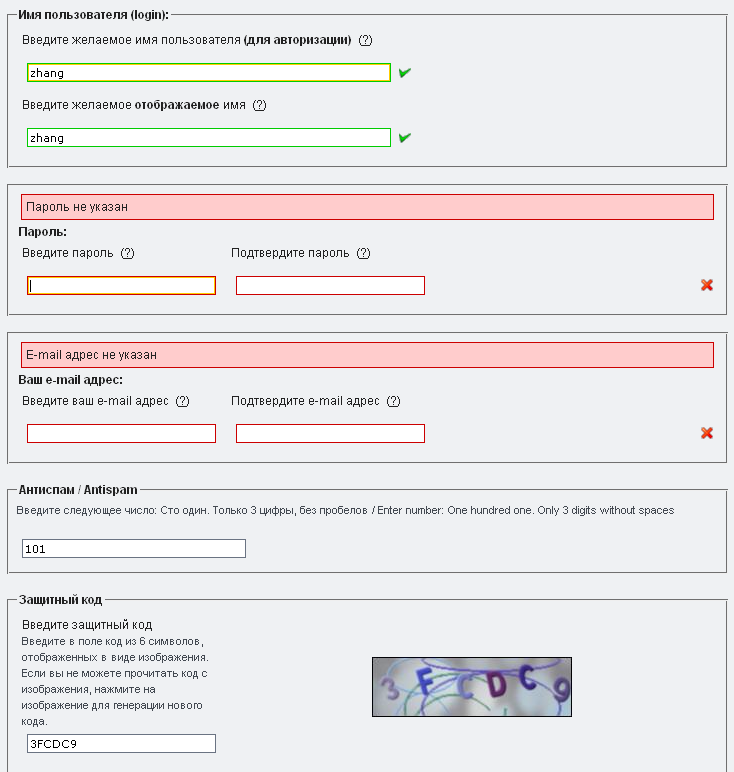Click help icon beside display name label
Image resolution: width=734 pixels, height=772 pixels.
pyautogui.click(x=260, y=105)
